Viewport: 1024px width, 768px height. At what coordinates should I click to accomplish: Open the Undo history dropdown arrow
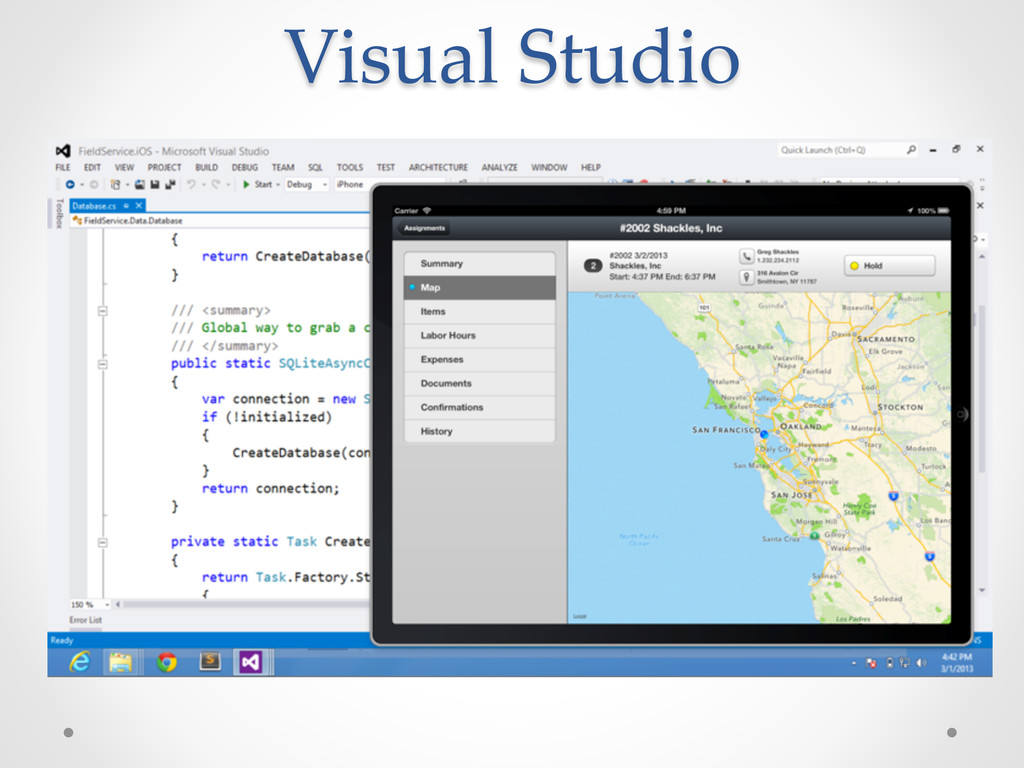coord(204,185)
